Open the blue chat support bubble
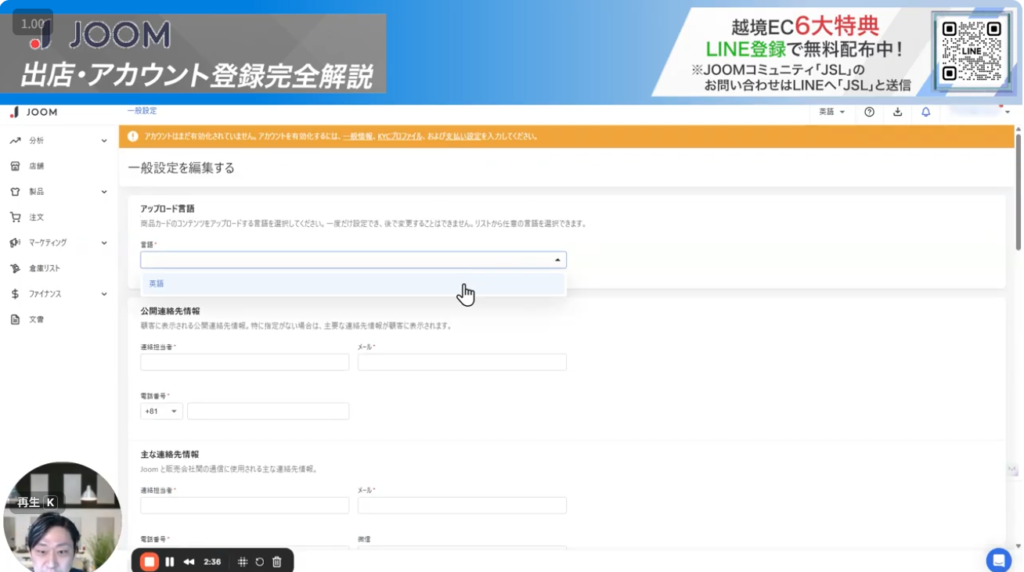 pyautogui.click(x=997, y=559)
